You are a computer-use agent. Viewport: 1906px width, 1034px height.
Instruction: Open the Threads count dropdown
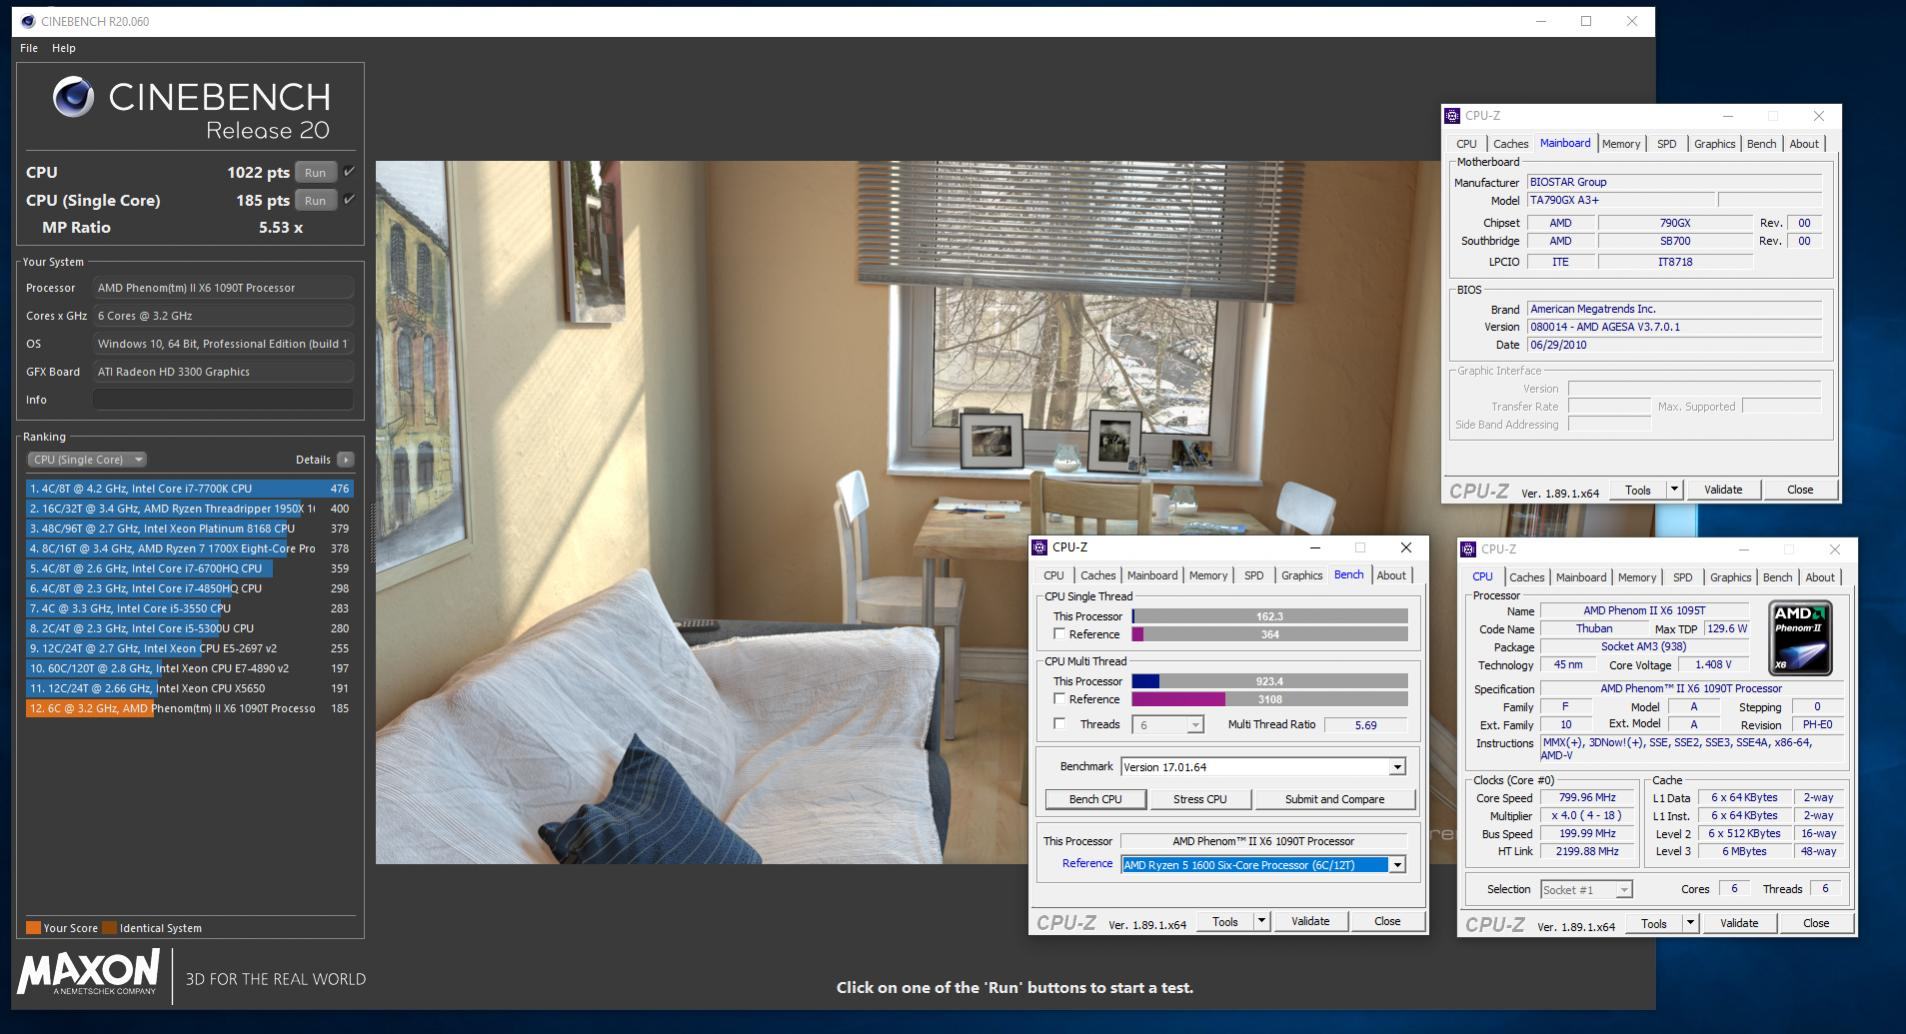pyautogui.click(x=1194, y=725)
